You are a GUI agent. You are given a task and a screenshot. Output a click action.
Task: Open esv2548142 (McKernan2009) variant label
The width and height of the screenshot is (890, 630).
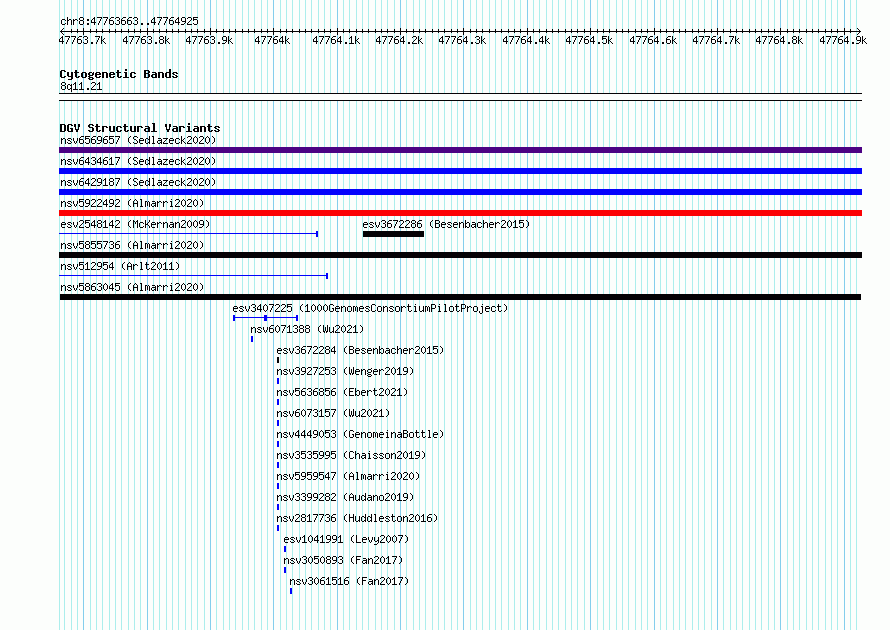pyautogui.click(x=135, y=224)
